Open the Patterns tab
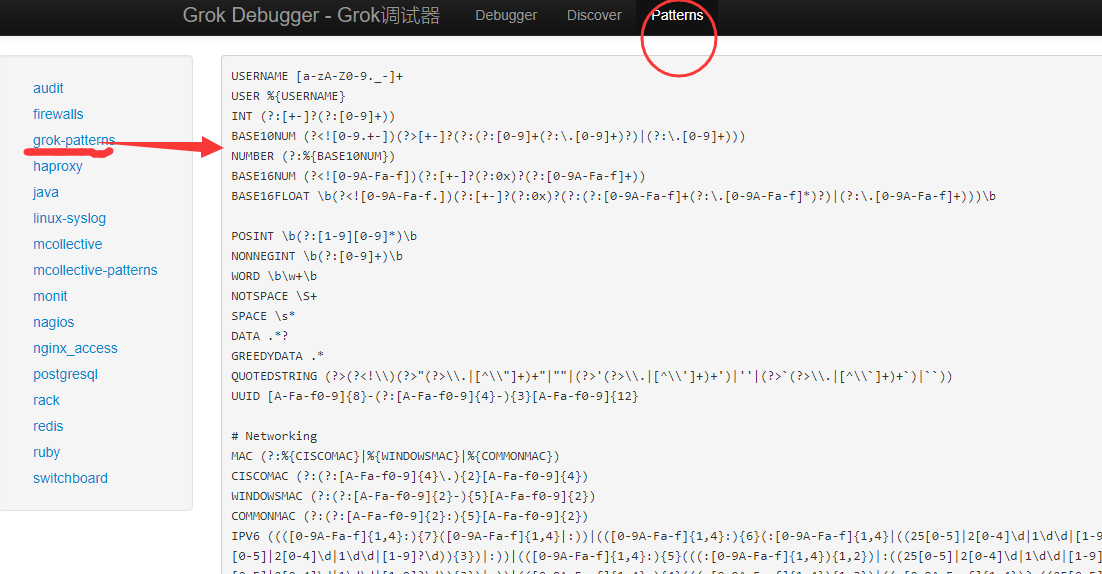The width and height of the screenshot is (1102, 574). pos(677,15)
